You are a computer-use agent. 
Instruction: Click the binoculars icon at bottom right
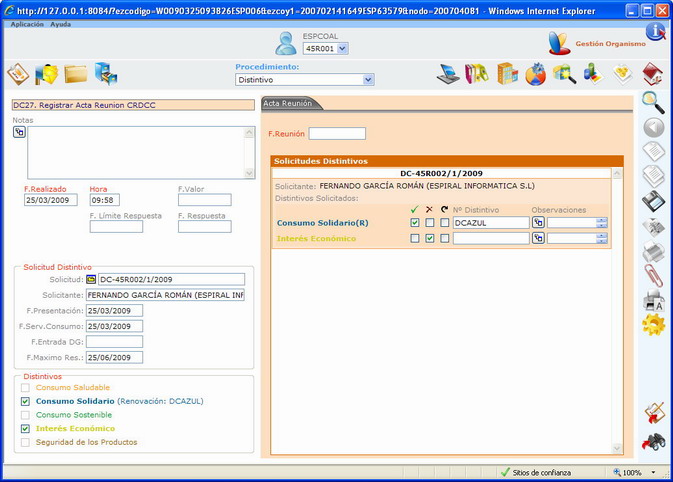(x=652, y=440)
